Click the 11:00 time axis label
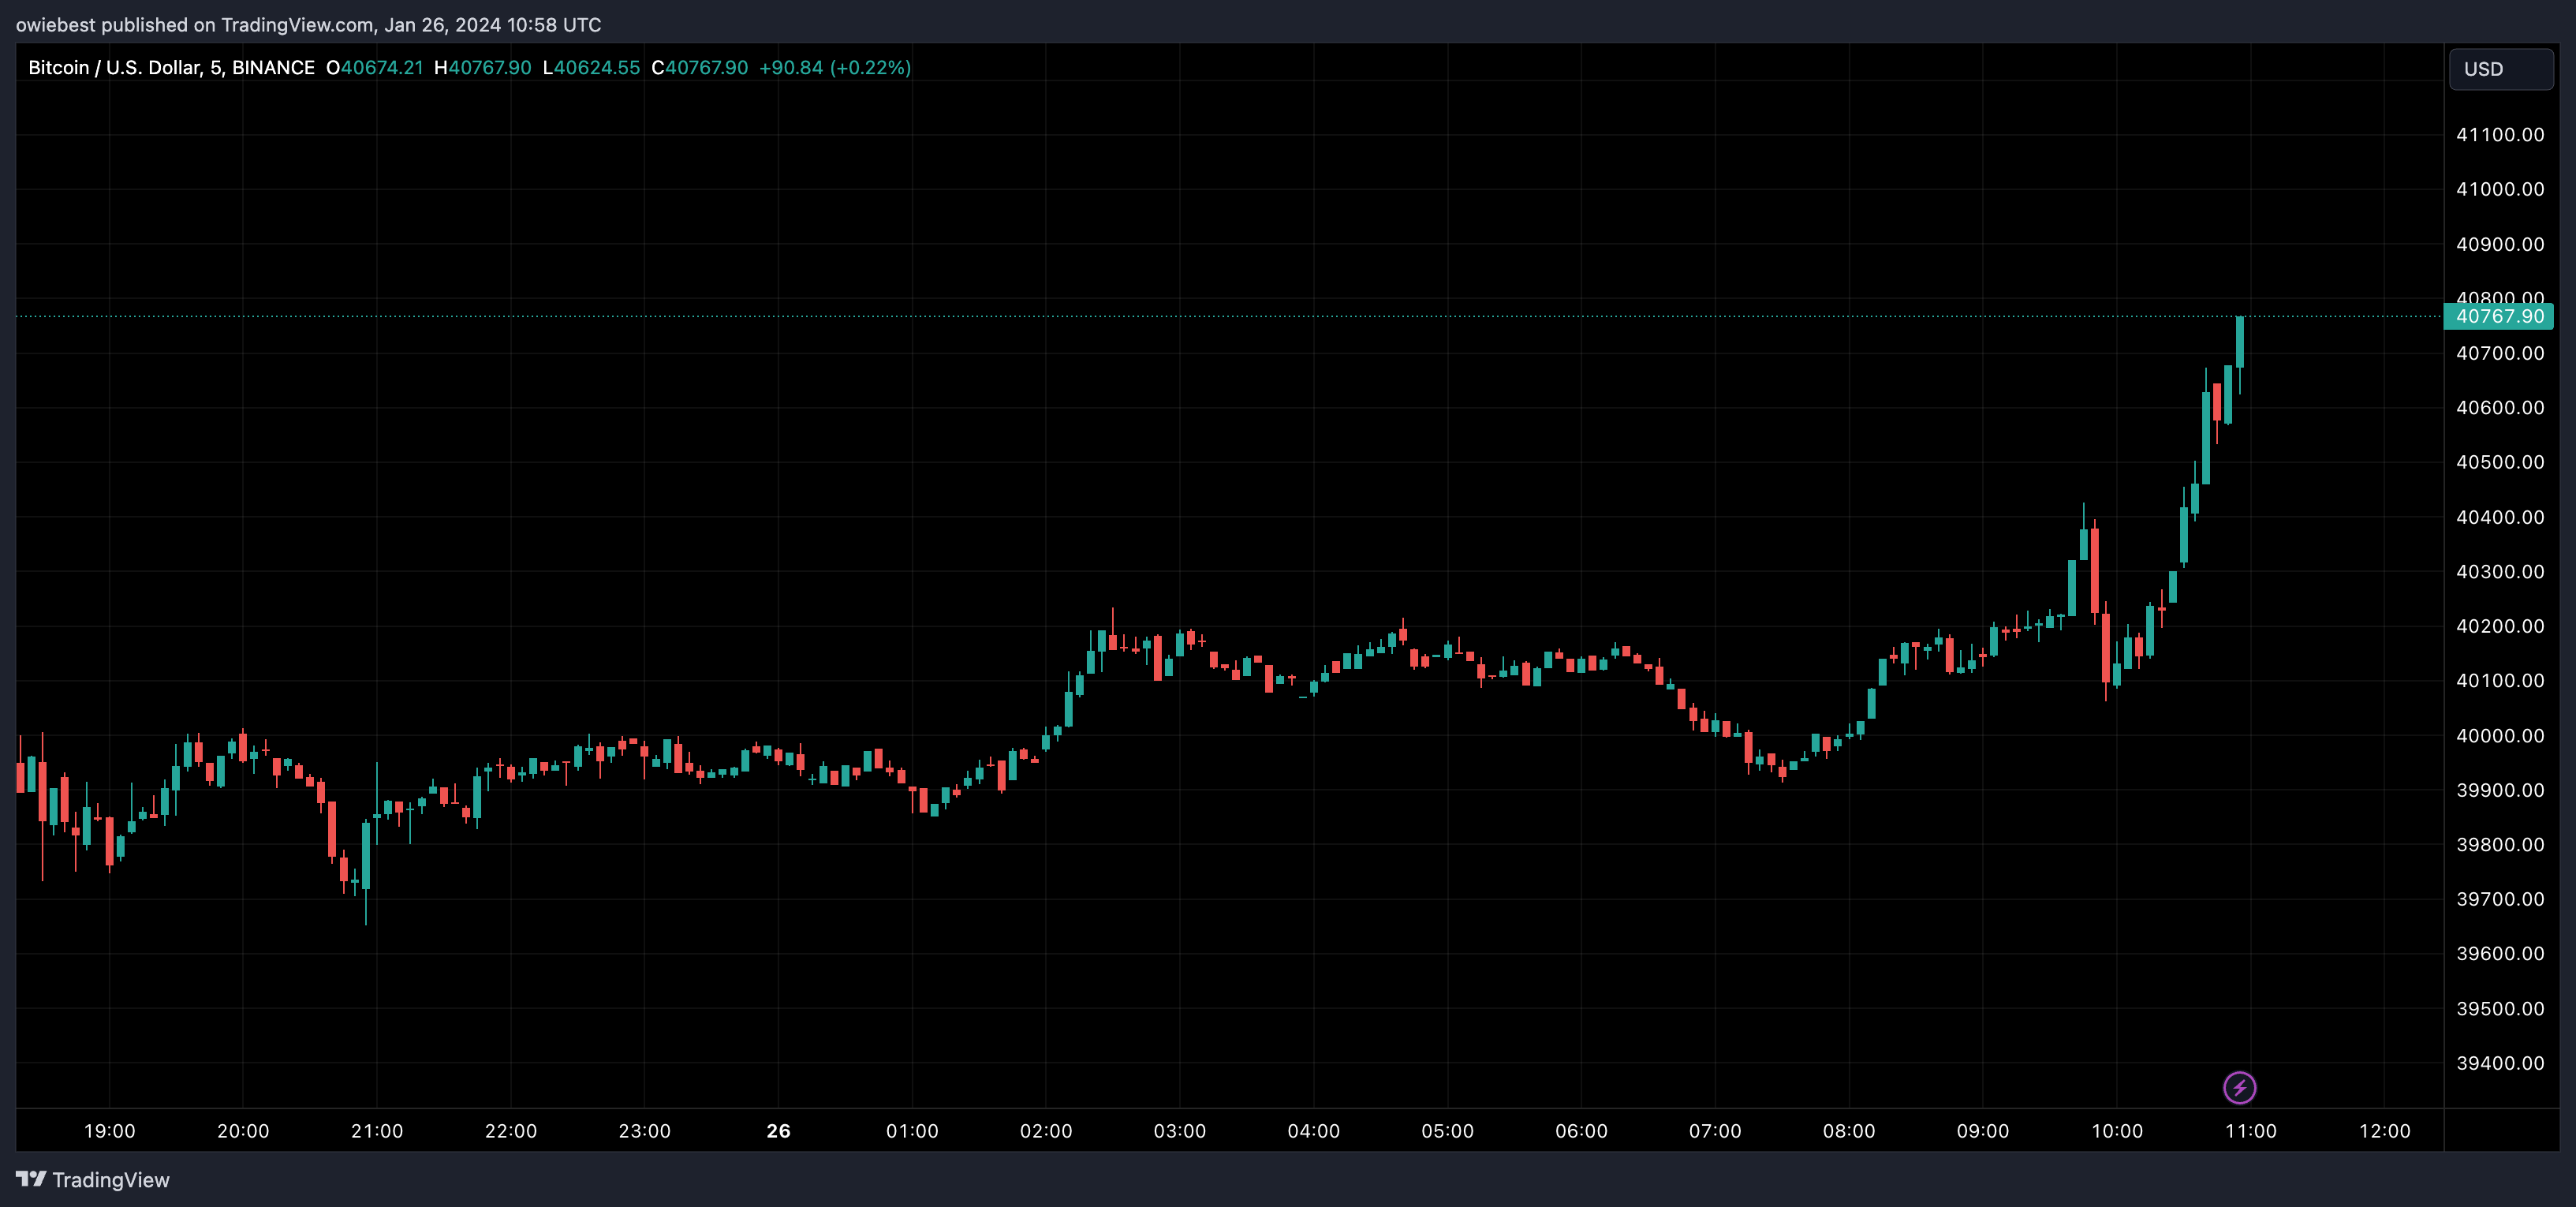The height and width of the screenshot is (1207, 2576). point(2251,1131)
